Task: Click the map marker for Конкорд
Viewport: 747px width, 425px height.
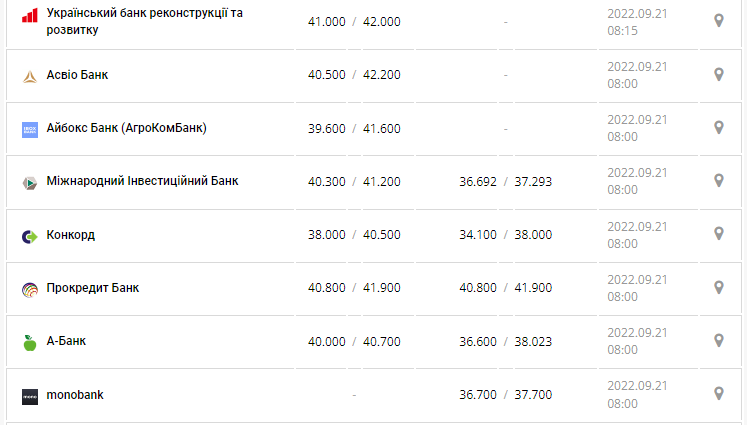Action: [718, 234]
